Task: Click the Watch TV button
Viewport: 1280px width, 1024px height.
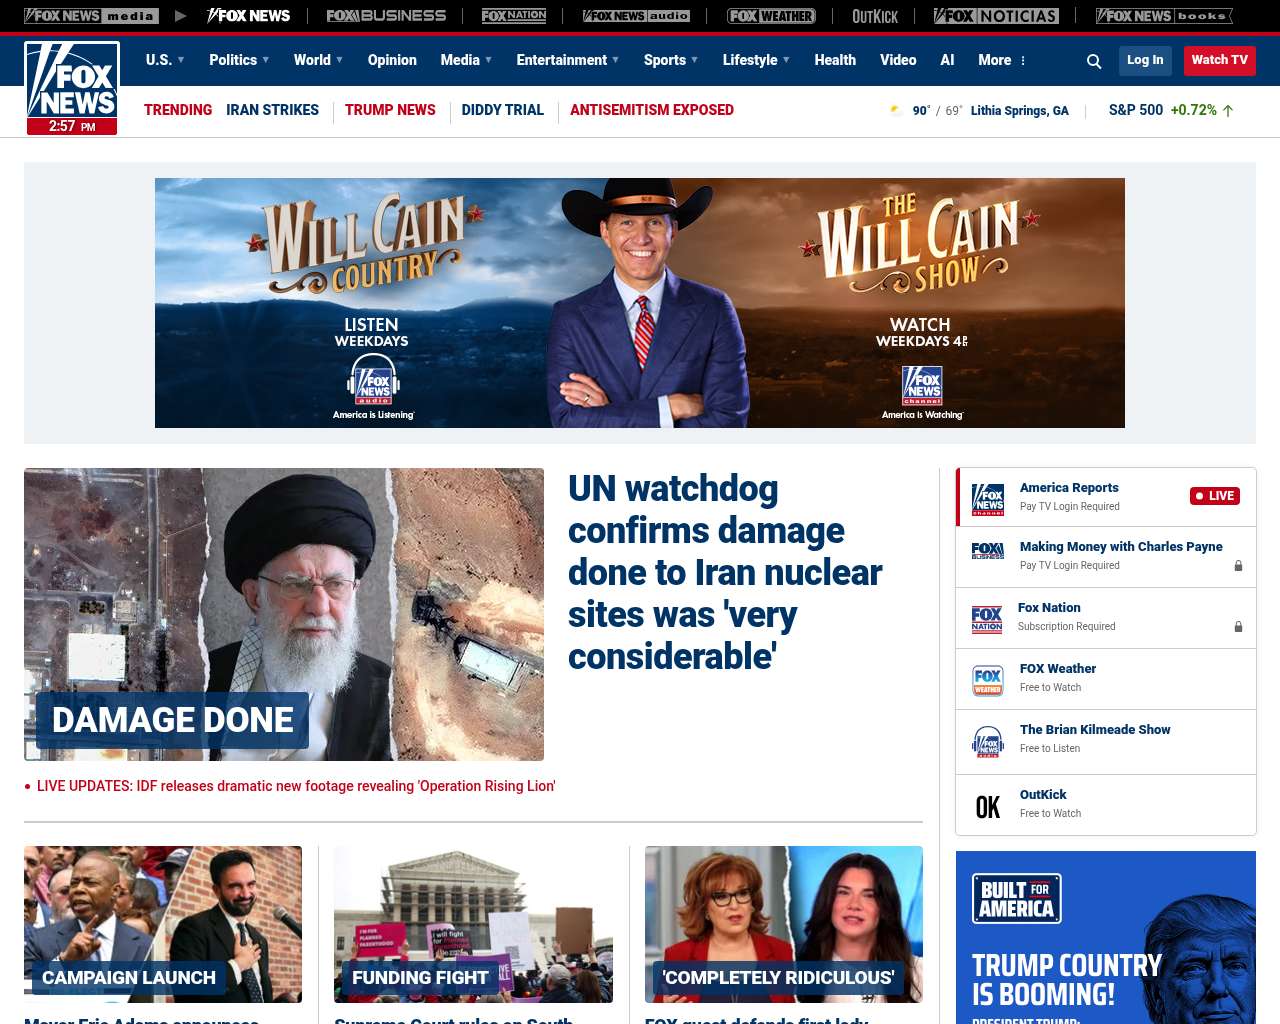Action: pyautogui.click(x=1219, y=60)
